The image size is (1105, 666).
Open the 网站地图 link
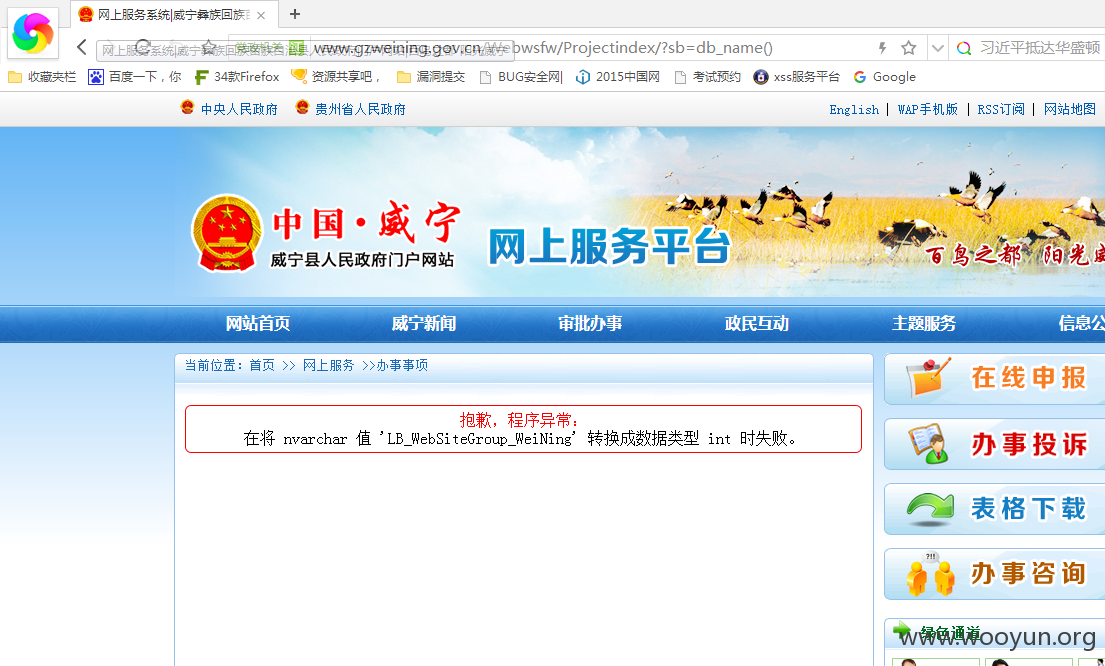[1070, 109]
